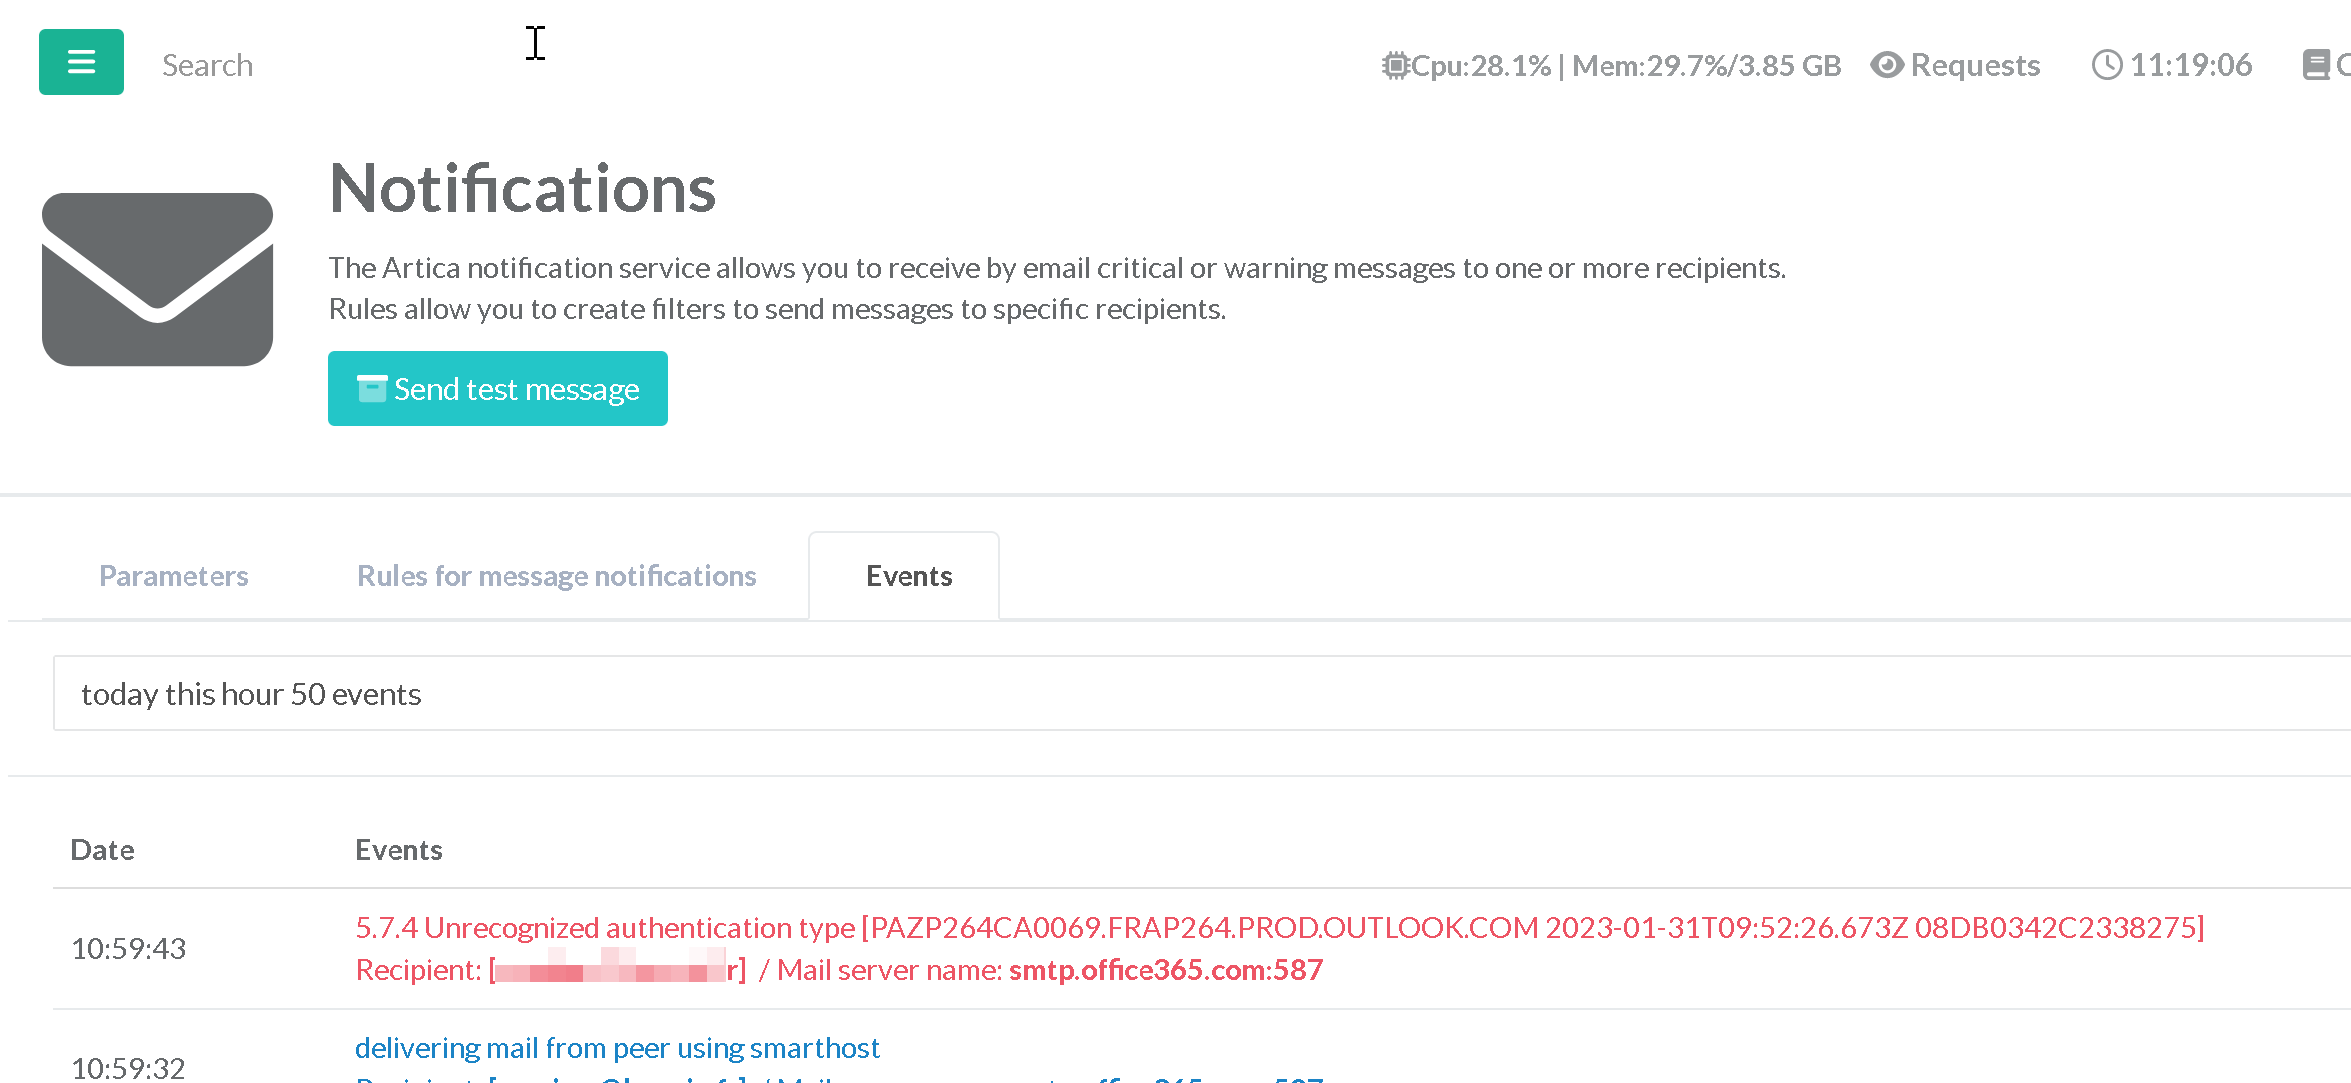2351x1083 pixels.
Task: Click the Date column header
Action: [102, 850]
